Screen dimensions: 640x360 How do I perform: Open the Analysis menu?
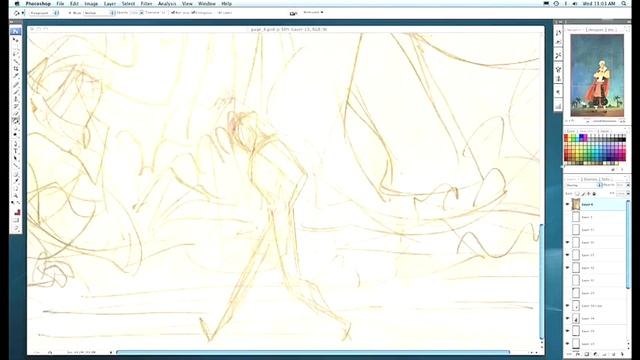click(167, 4)
